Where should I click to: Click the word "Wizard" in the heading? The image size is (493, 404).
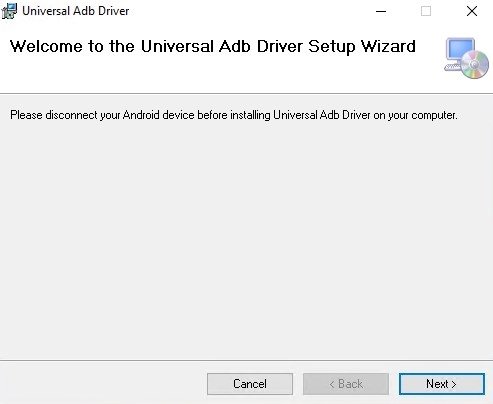[389, 46]
